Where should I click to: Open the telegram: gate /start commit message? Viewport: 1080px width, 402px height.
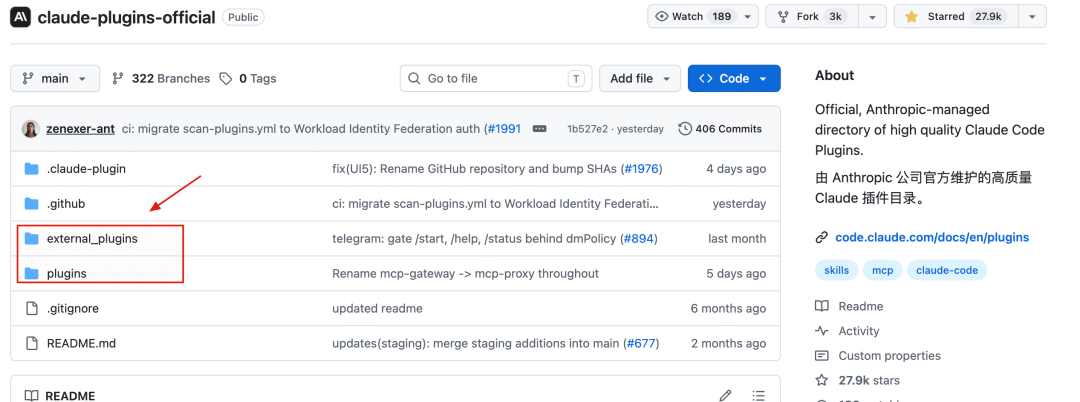(475, 239)
